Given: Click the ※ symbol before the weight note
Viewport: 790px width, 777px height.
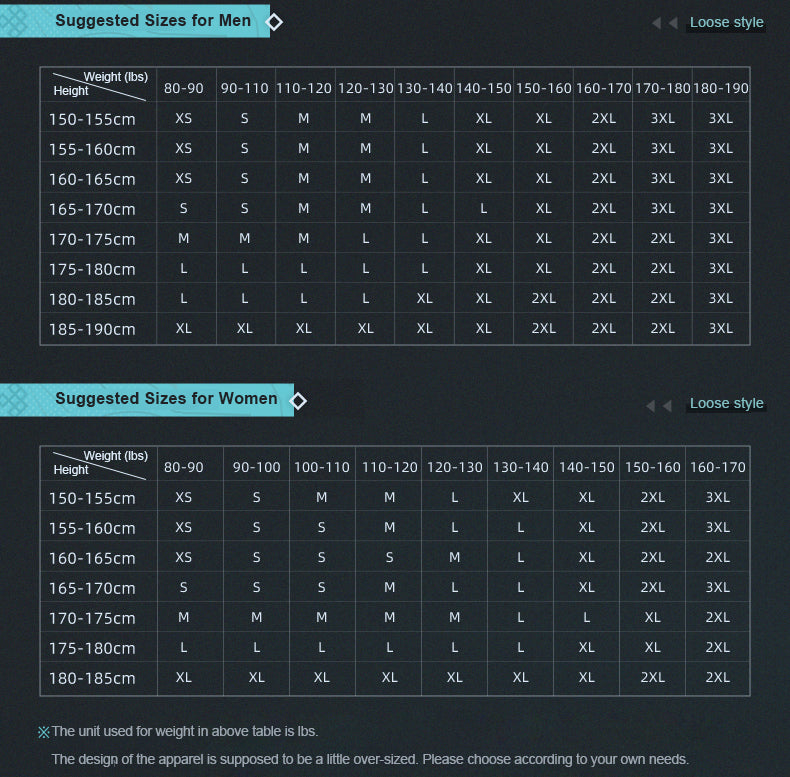Looking at the screenshot, I should pos(43,732).
